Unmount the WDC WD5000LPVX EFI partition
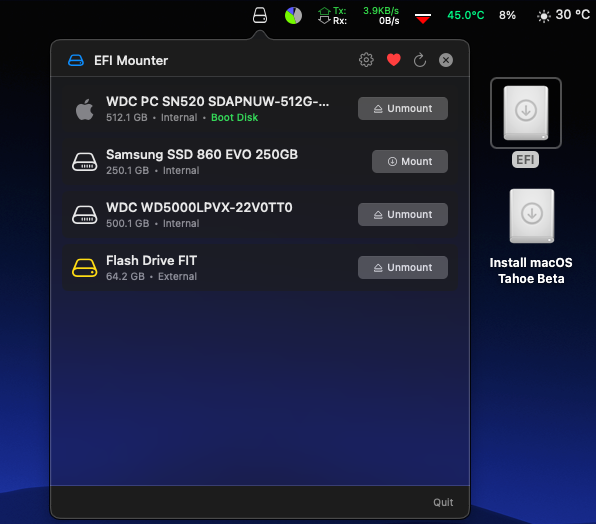This screenshot has height=524, width=596. 403,215
